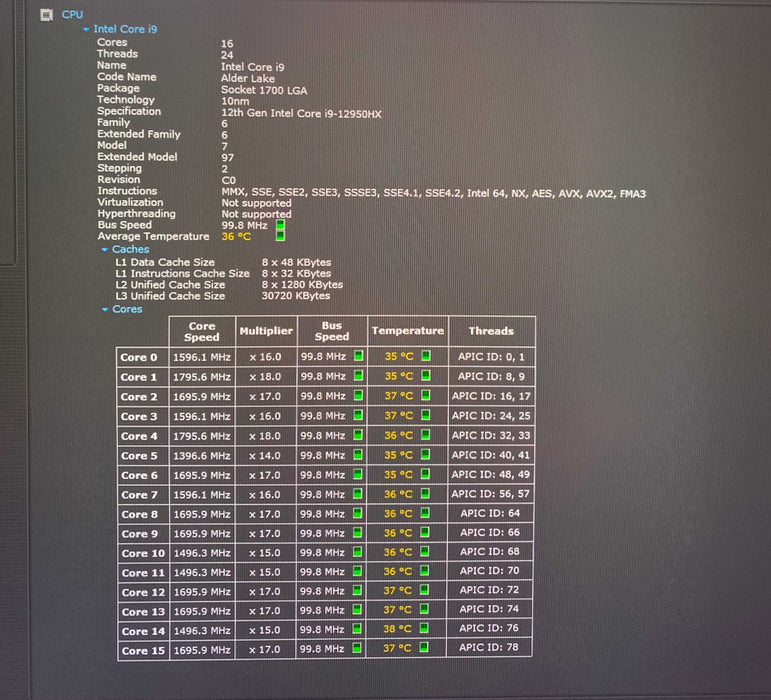The height and width of the screenshot is (700, 771).
Task: Collapse the Caches section arrow
Action: [x=104, y=250]
